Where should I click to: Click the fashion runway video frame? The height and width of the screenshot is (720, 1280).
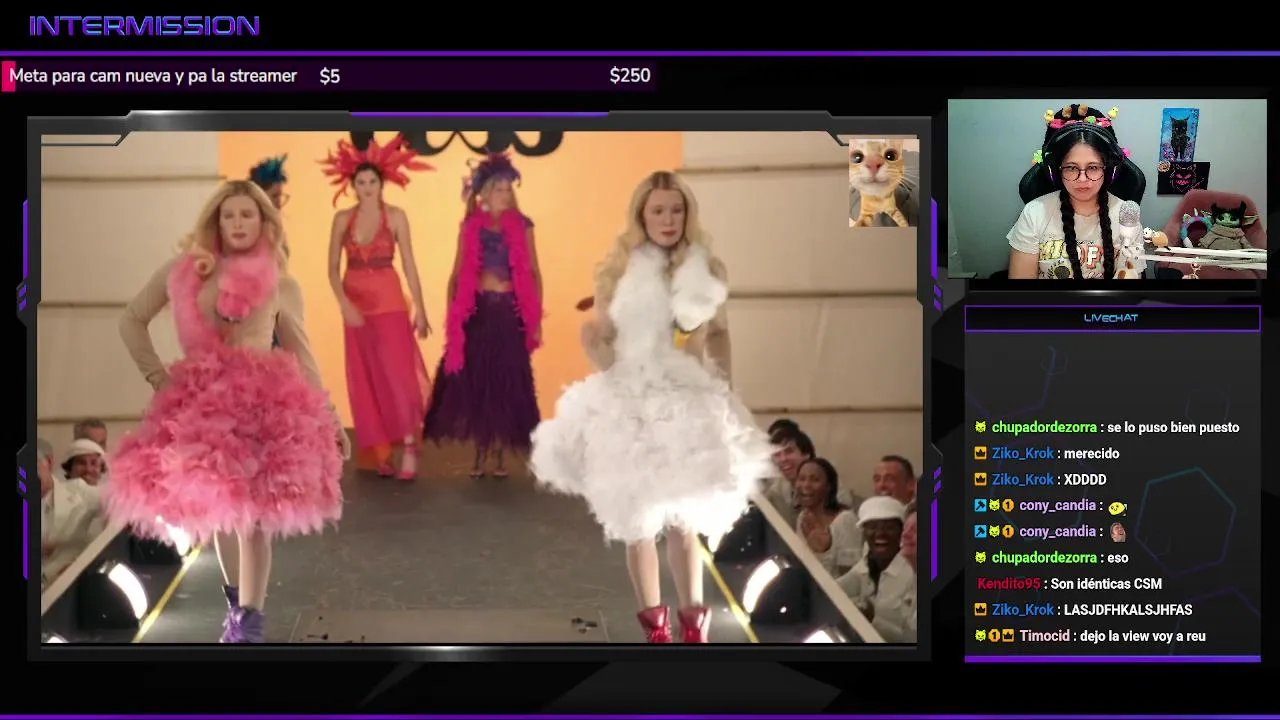coord(479,387)
